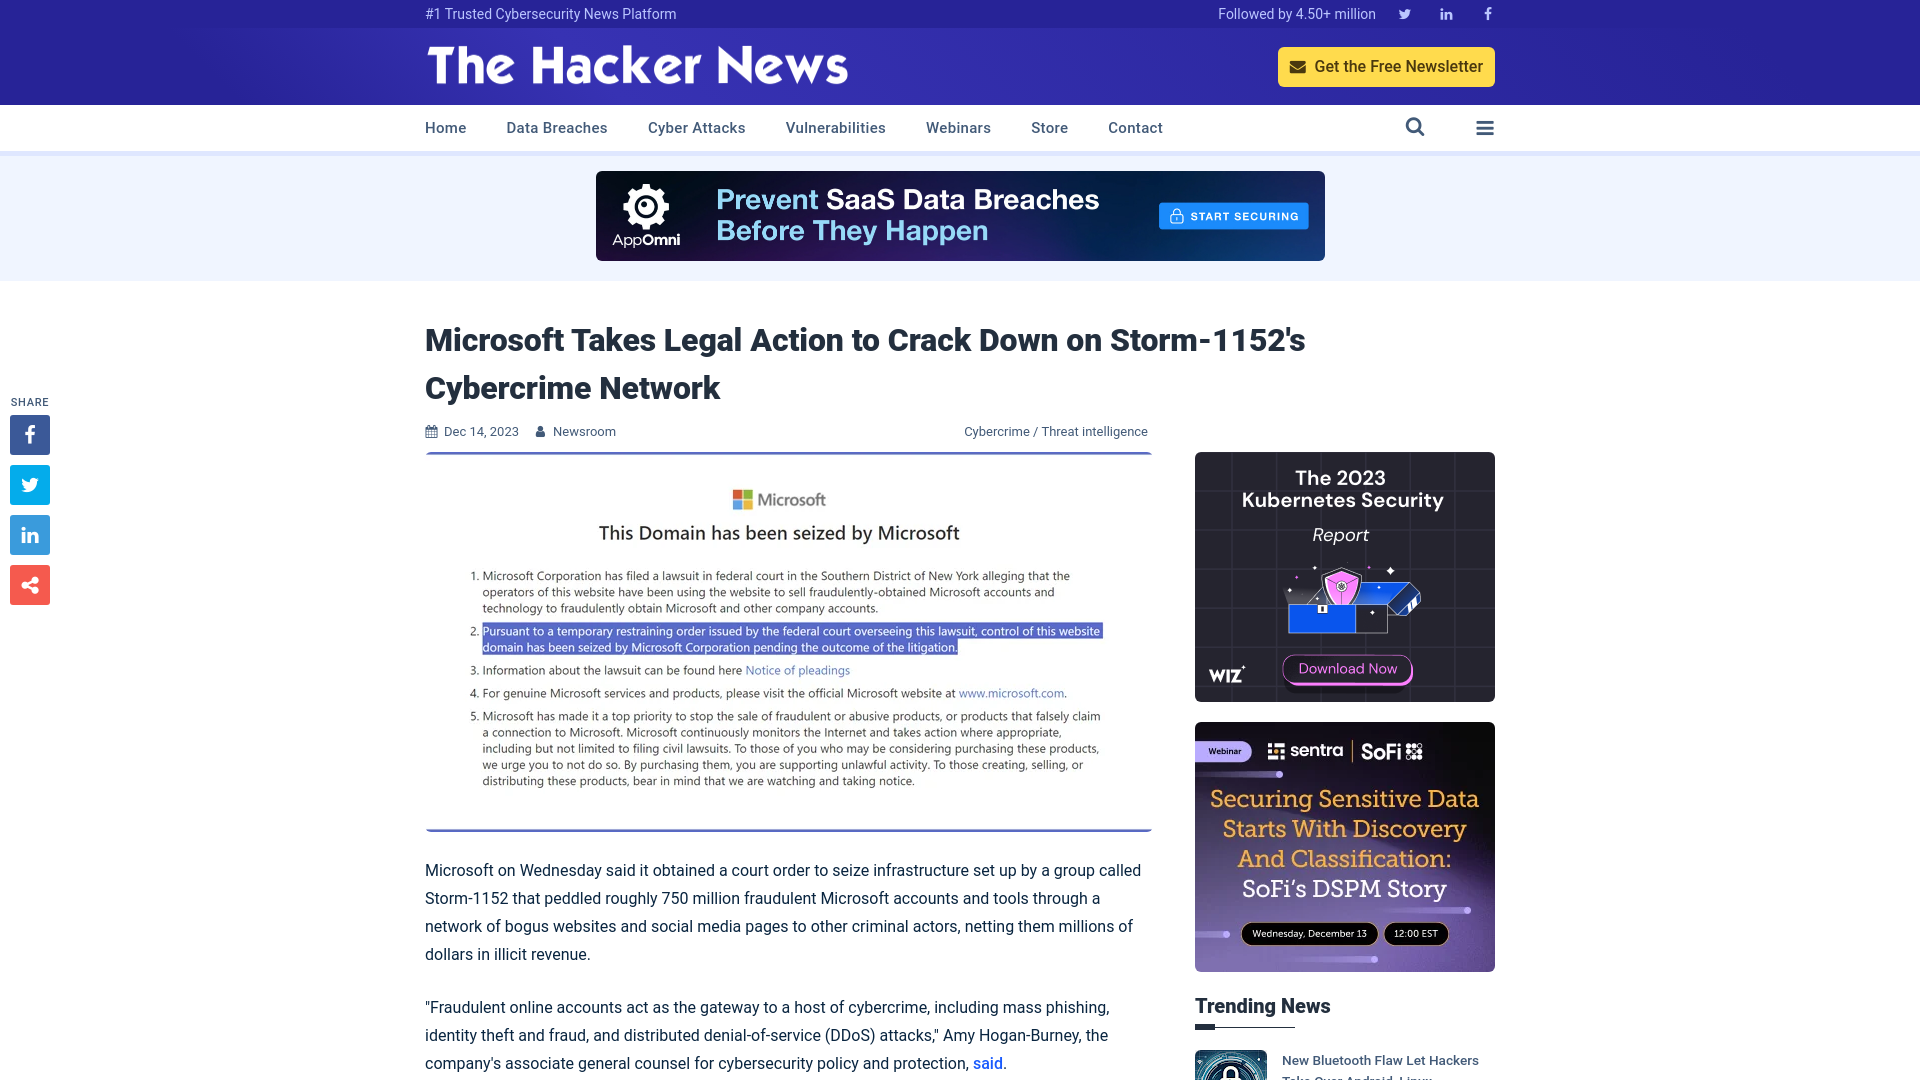
Task: Click the generic share icon below LinkedIn
Action: pyautogui.click(x=29, y=584)
